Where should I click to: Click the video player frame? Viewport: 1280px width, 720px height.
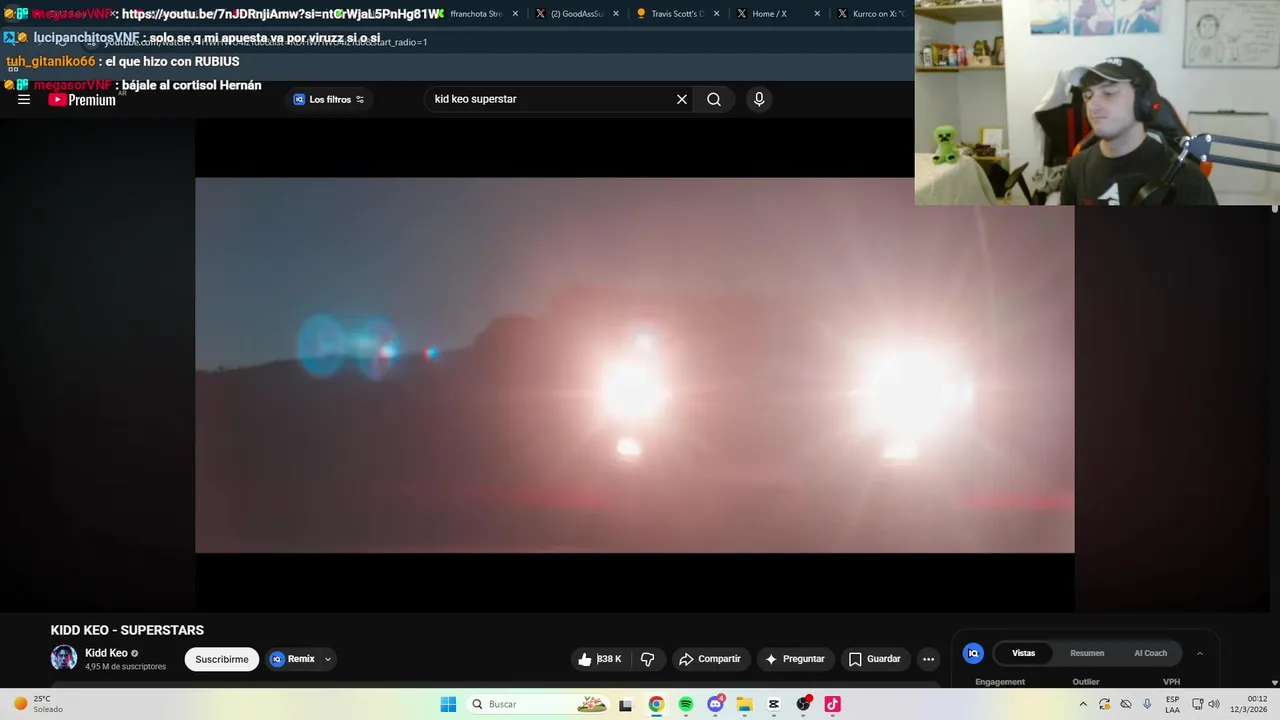634,365
